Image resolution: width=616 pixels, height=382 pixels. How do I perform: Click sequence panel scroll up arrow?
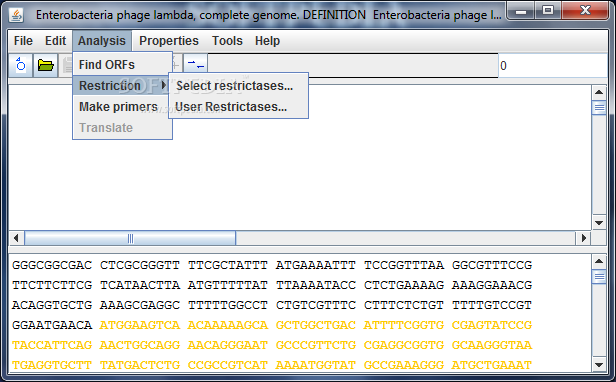(x=599, y=261)
